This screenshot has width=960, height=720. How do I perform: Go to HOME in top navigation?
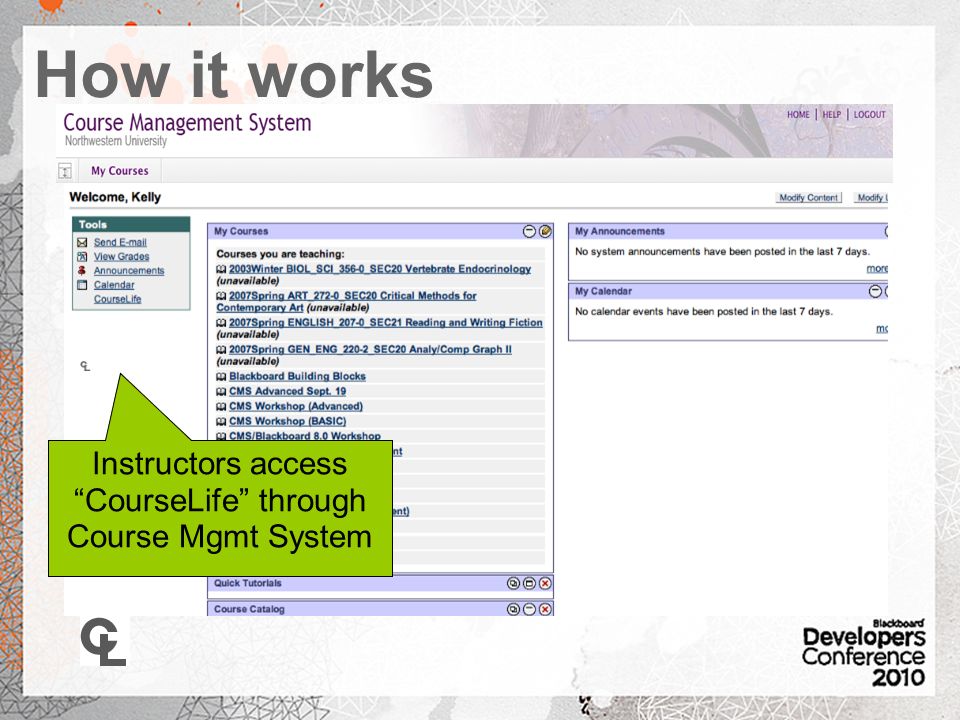coord(798,114)
